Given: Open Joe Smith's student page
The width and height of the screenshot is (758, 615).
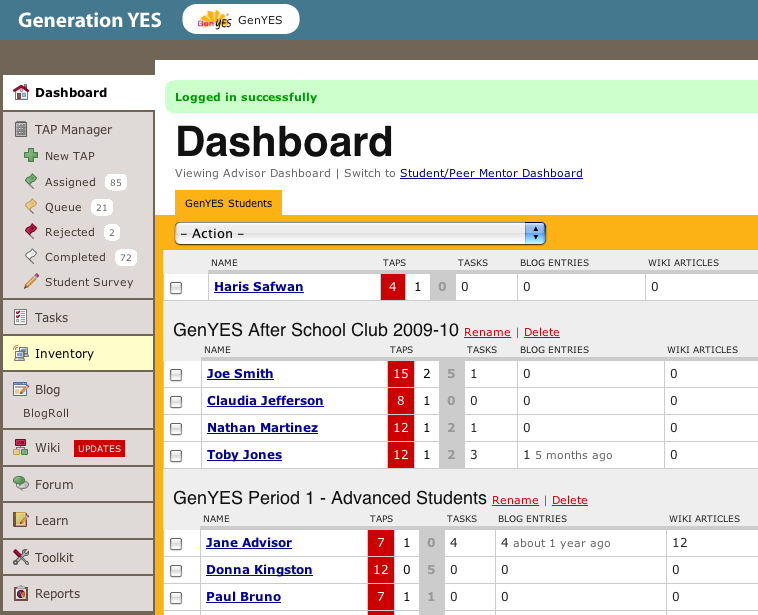Looking at the screenshot, I should [x=240, y=374].
